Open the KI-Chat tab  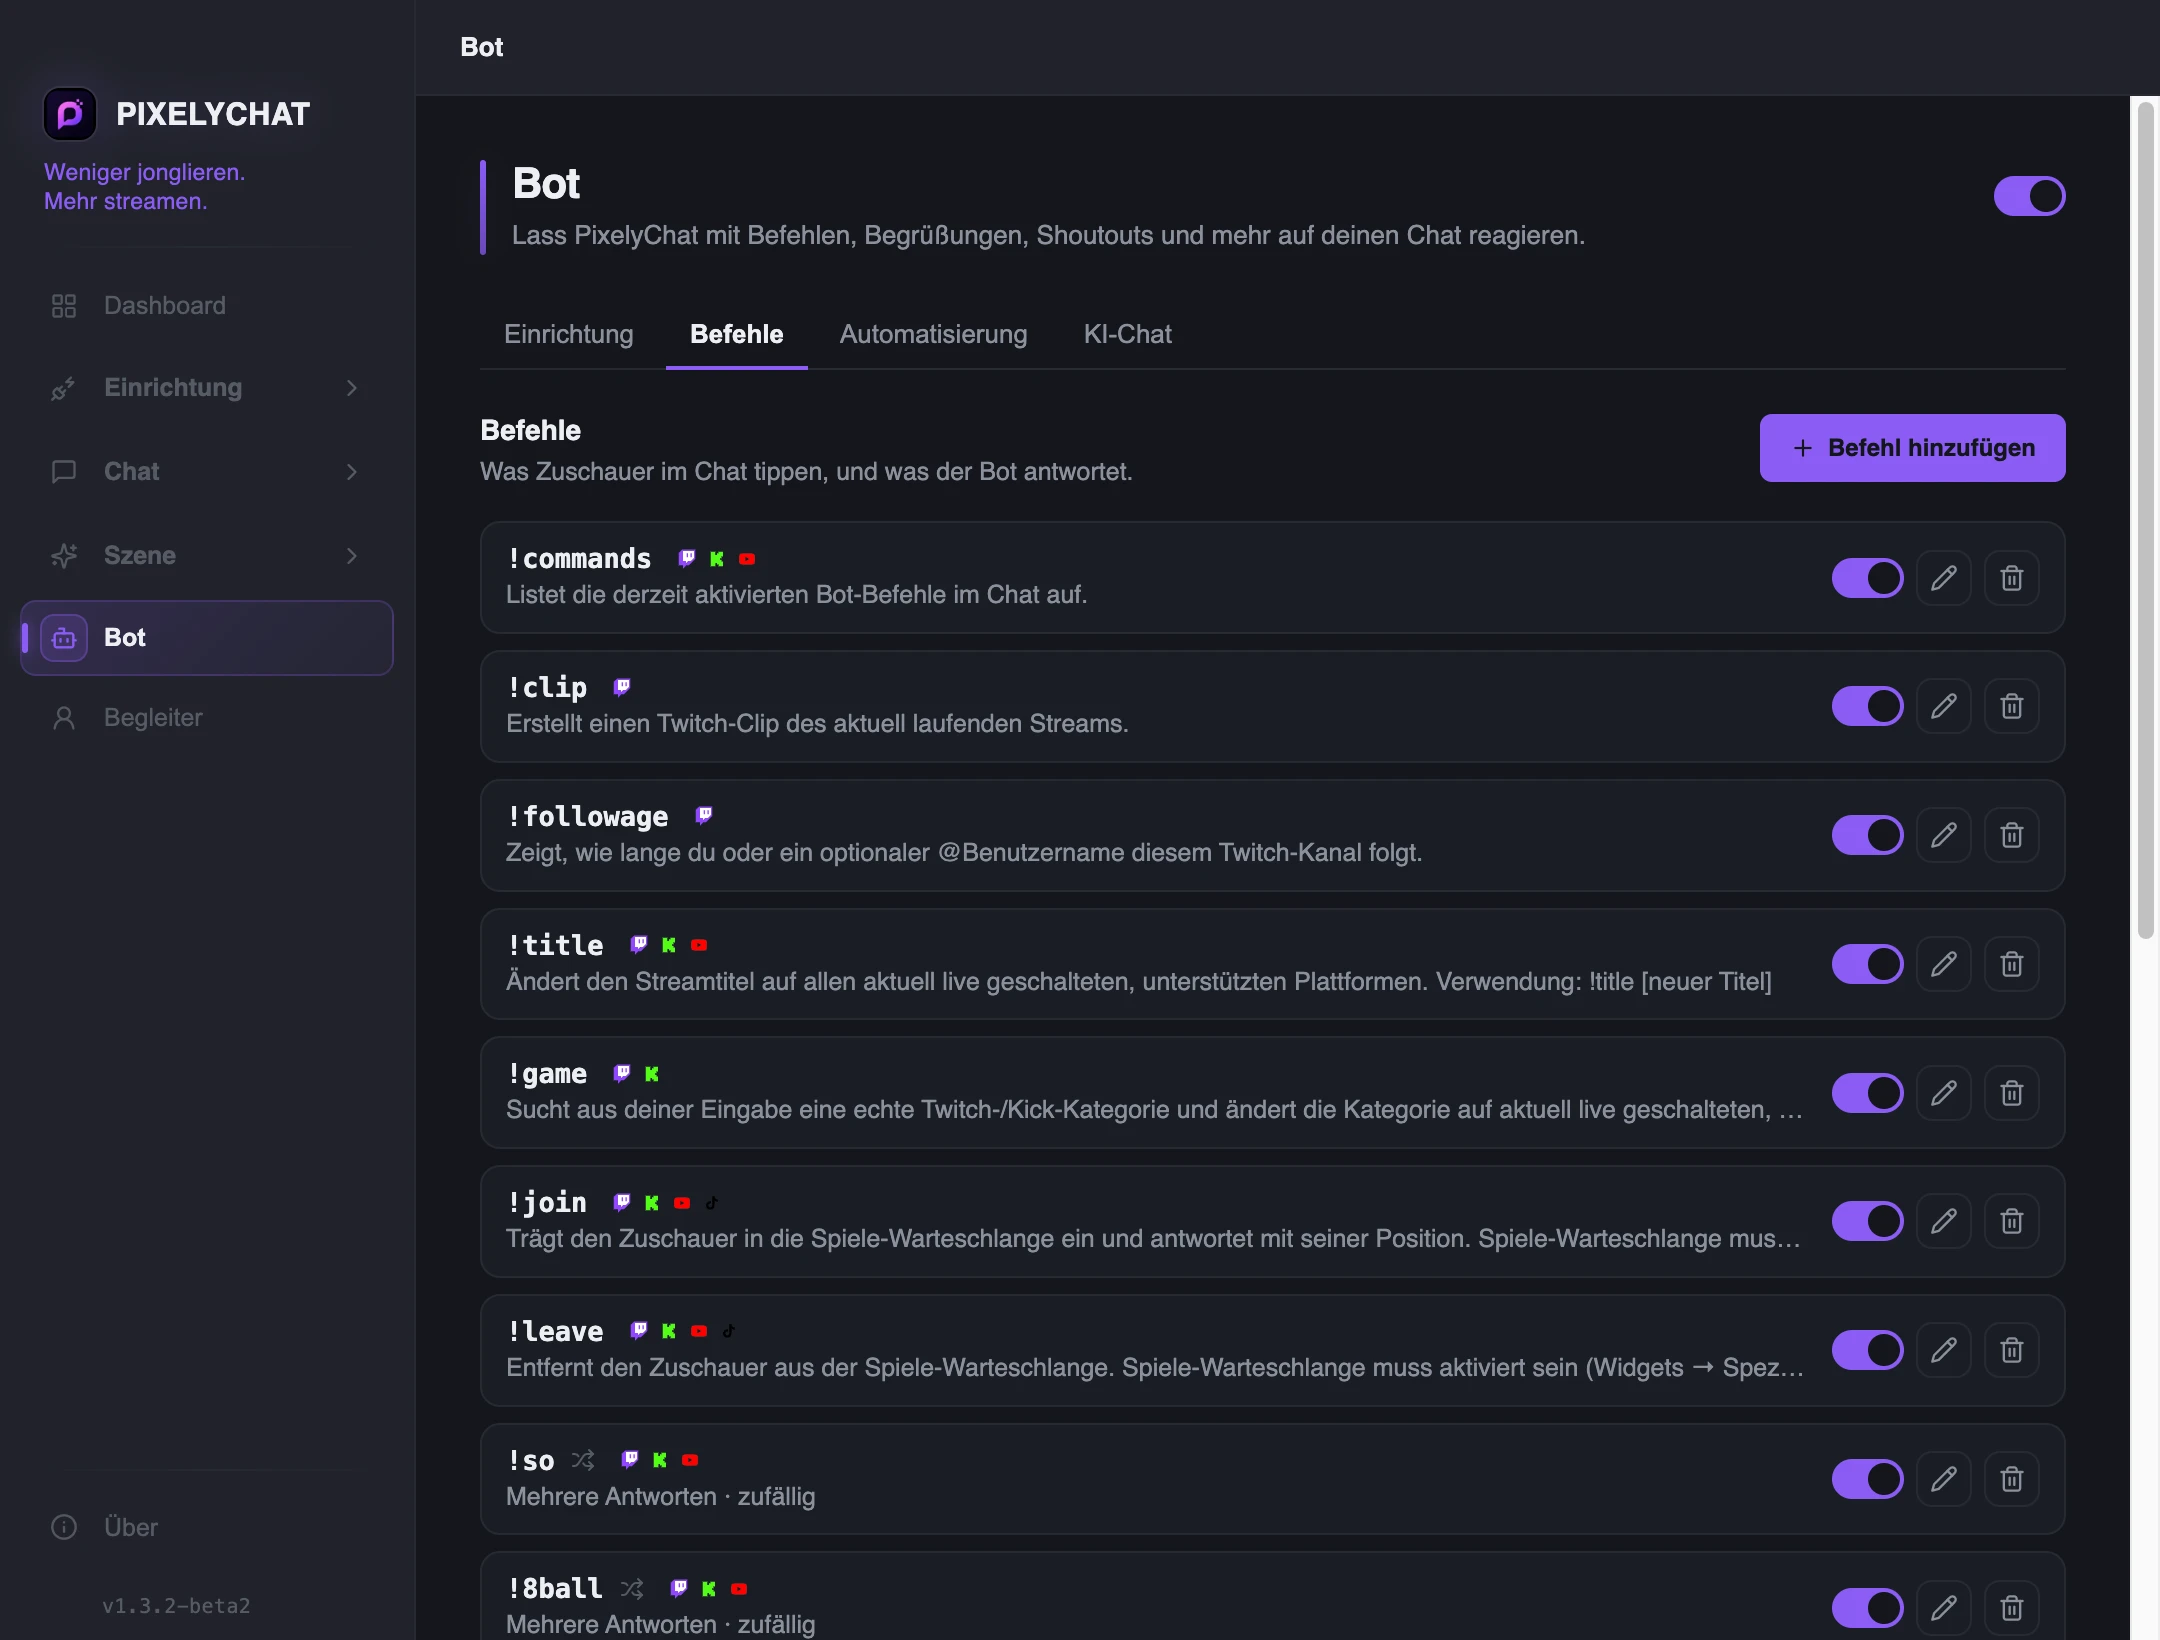pos(1127,334)
